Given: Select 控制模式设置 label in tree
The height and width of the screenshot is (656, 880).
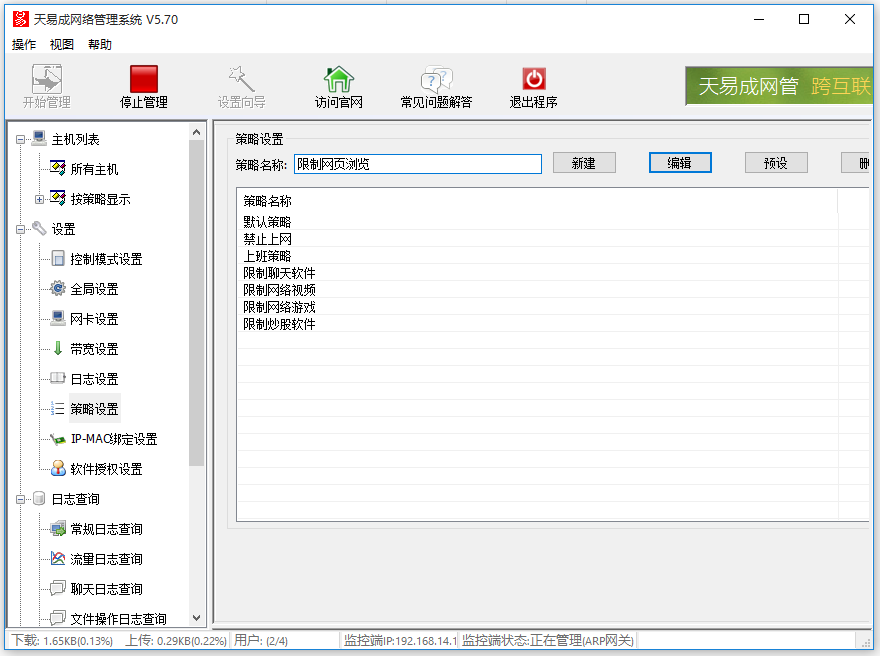Looking at the screenshot, I should (106, 259).
